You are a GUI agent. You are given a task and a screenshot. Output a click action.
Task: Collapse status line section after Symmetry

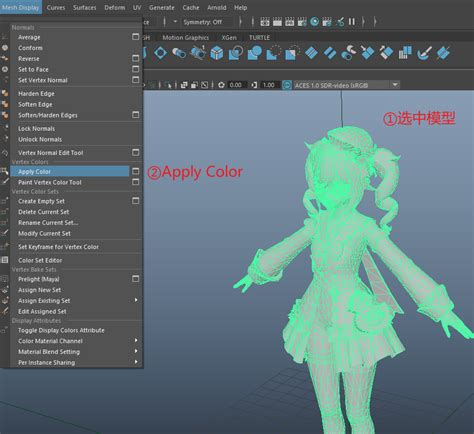point(240,22)
